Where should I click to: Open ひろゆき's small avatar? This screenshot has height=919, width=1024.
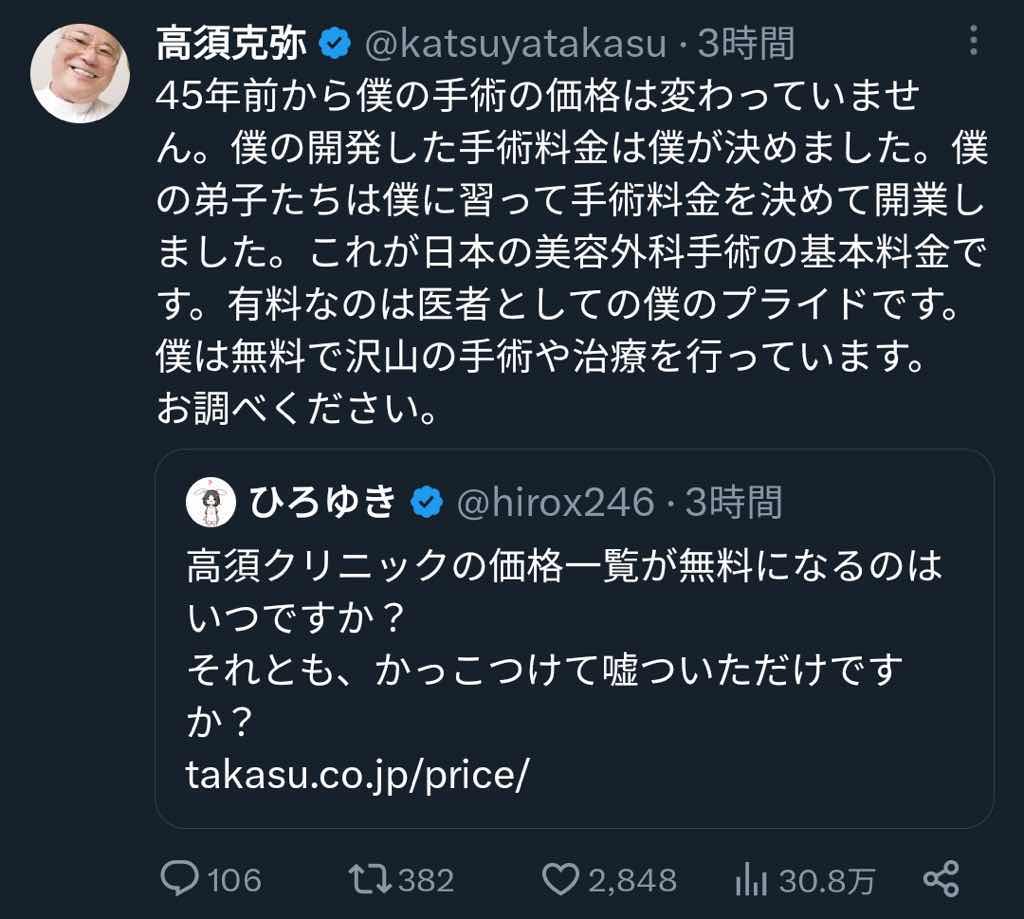tap(210, 502)
